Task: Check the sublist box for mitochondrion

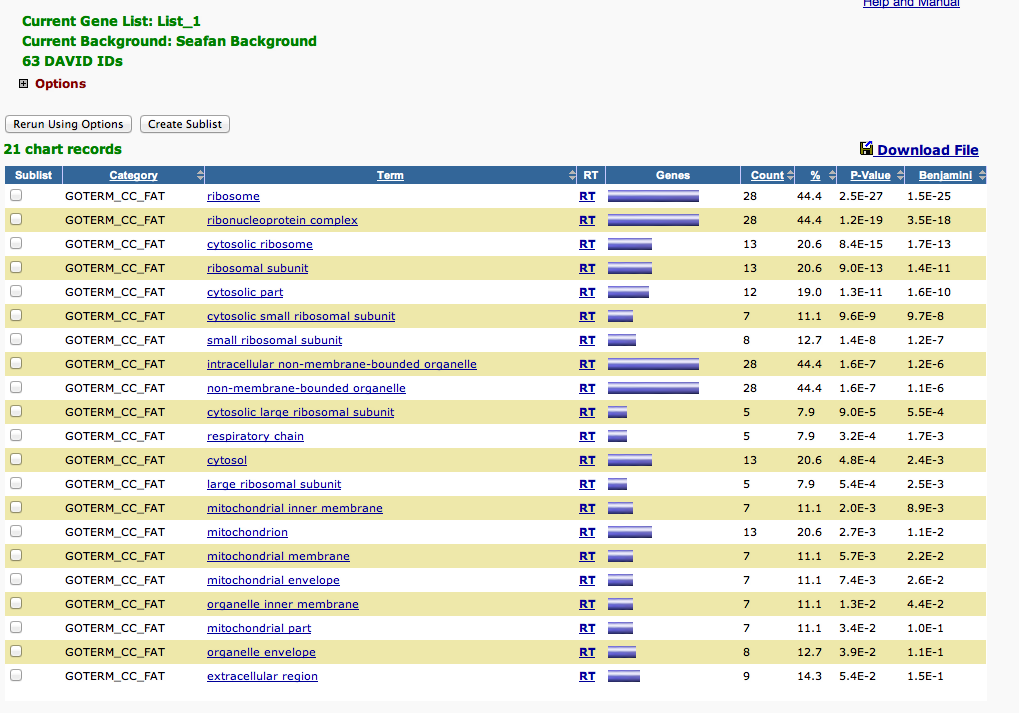Action: click(x=16, y=531)
